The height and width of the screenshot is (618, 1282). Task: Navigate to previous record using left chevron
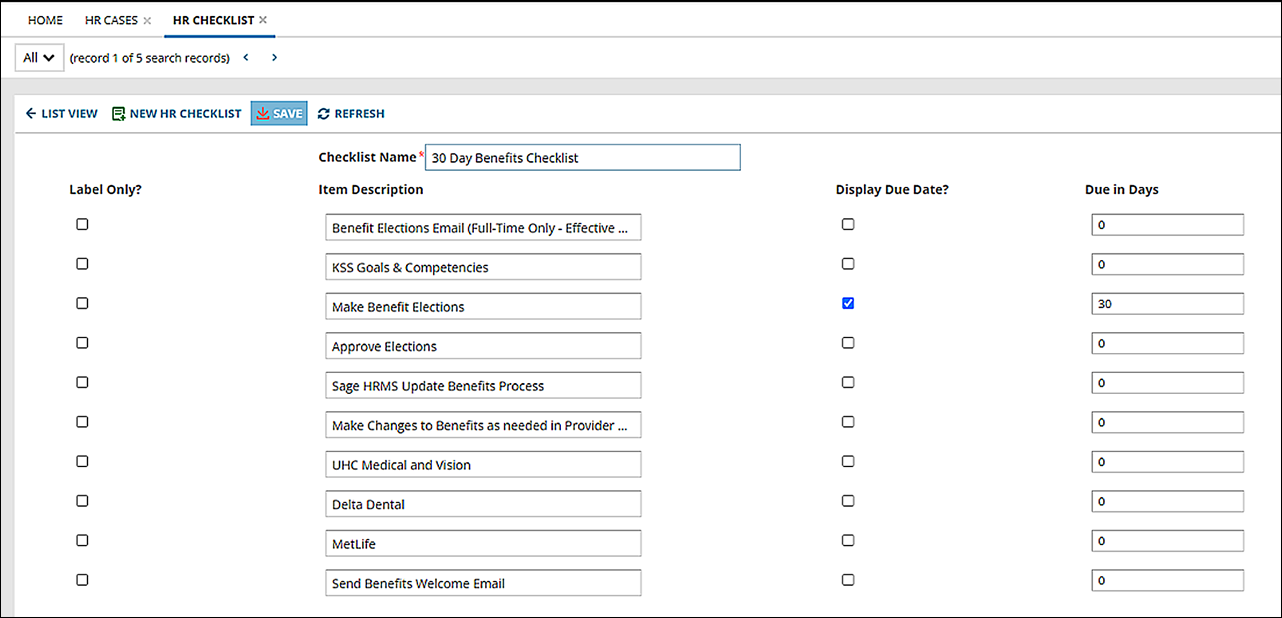(245, 58)
